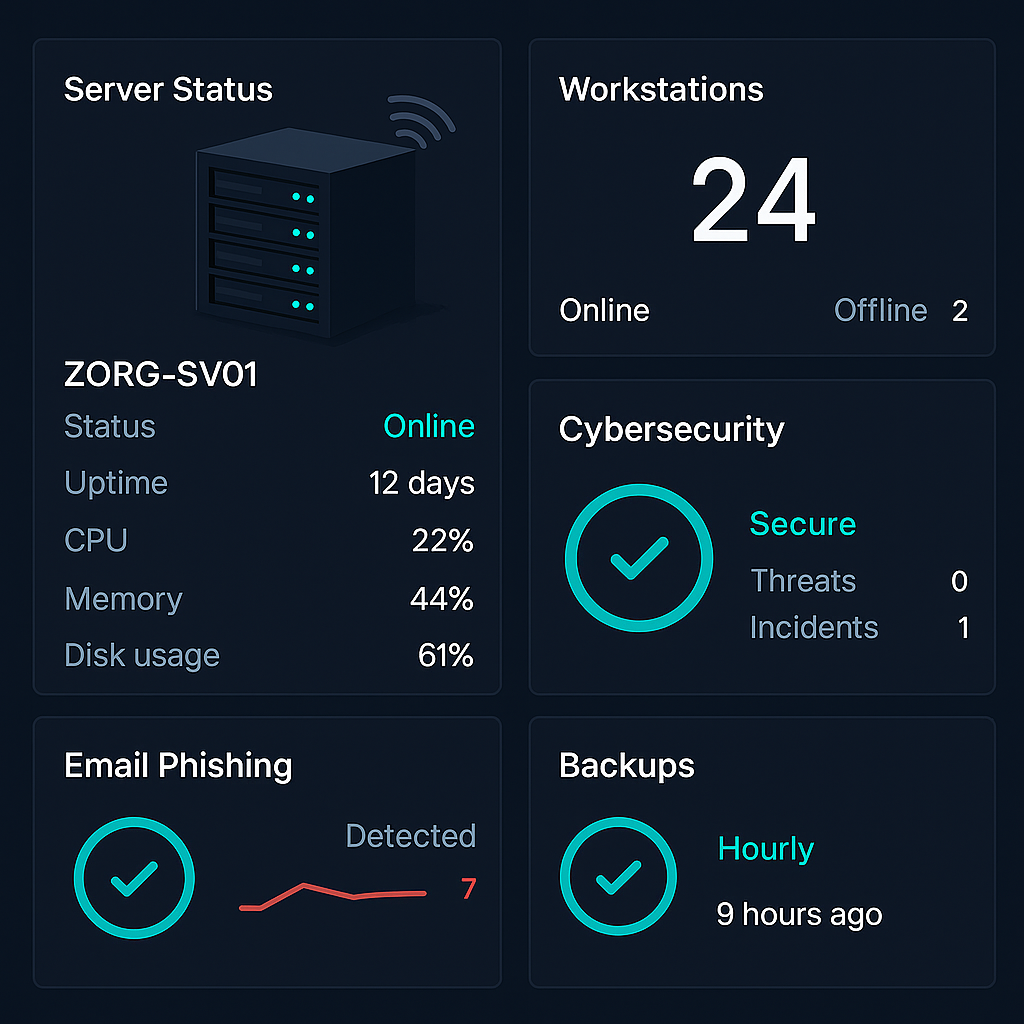
Task: Select the Offline workstations label
Action: click(880, 310)
